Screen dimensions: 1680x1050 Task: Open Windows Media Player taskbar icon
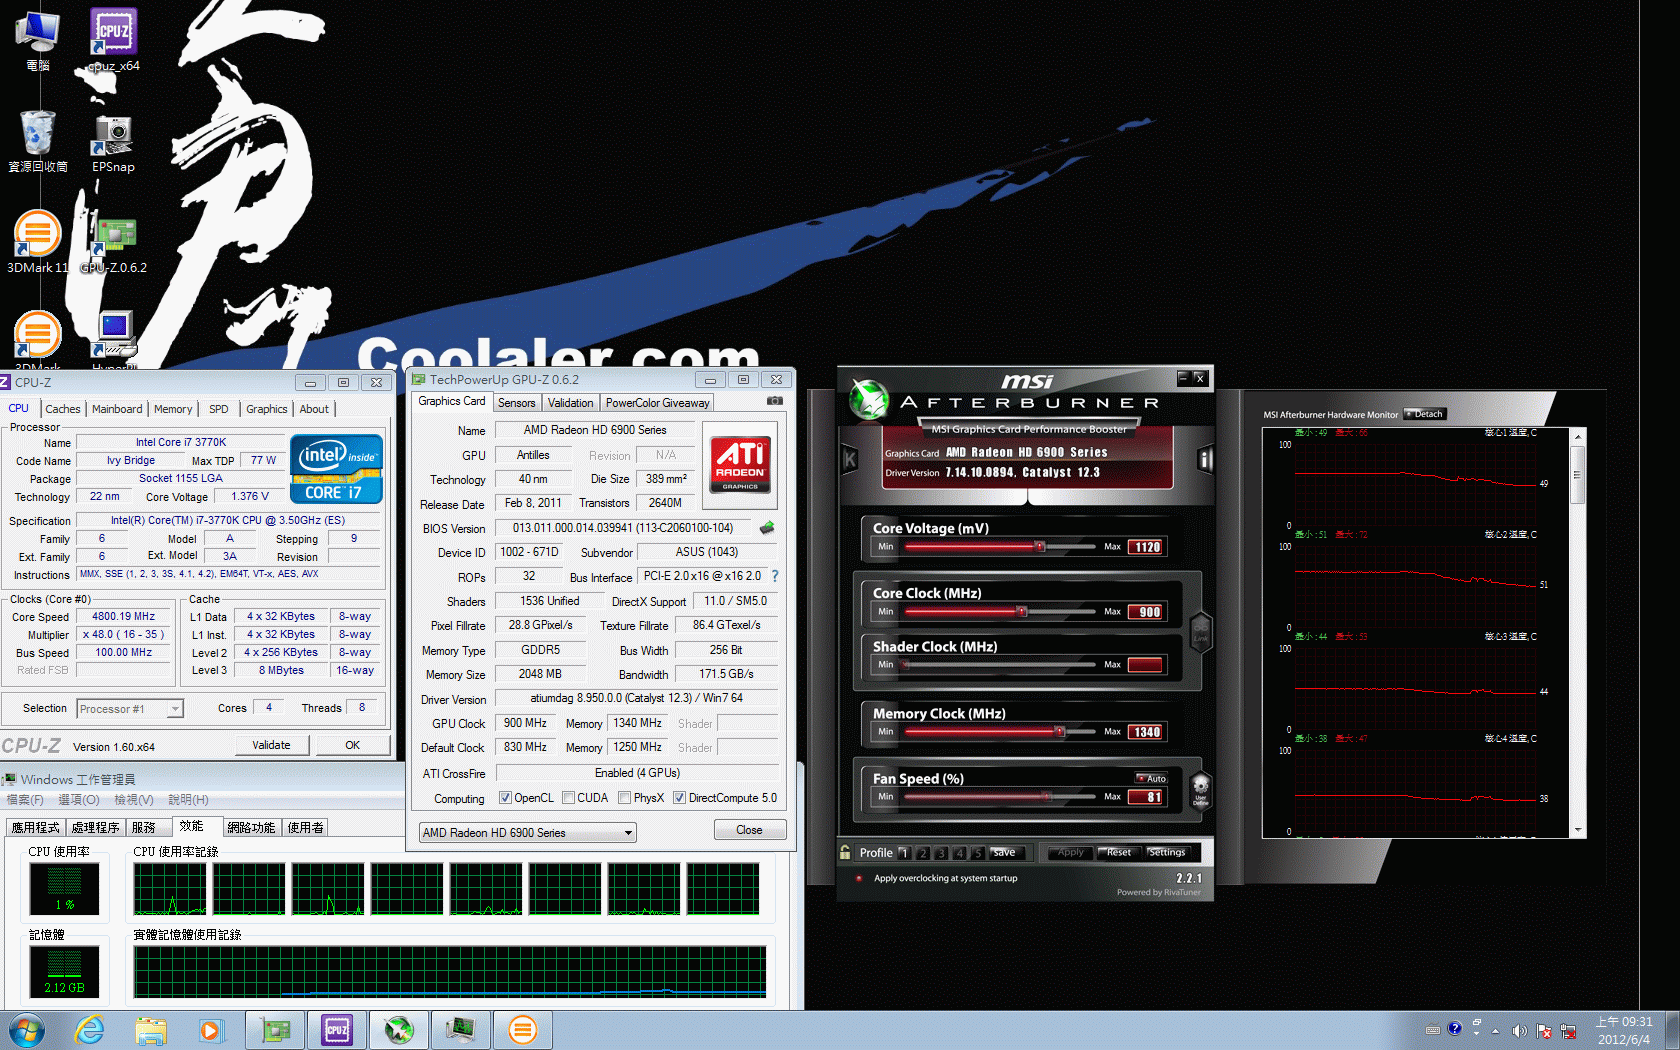click(x=211, y=1030)
